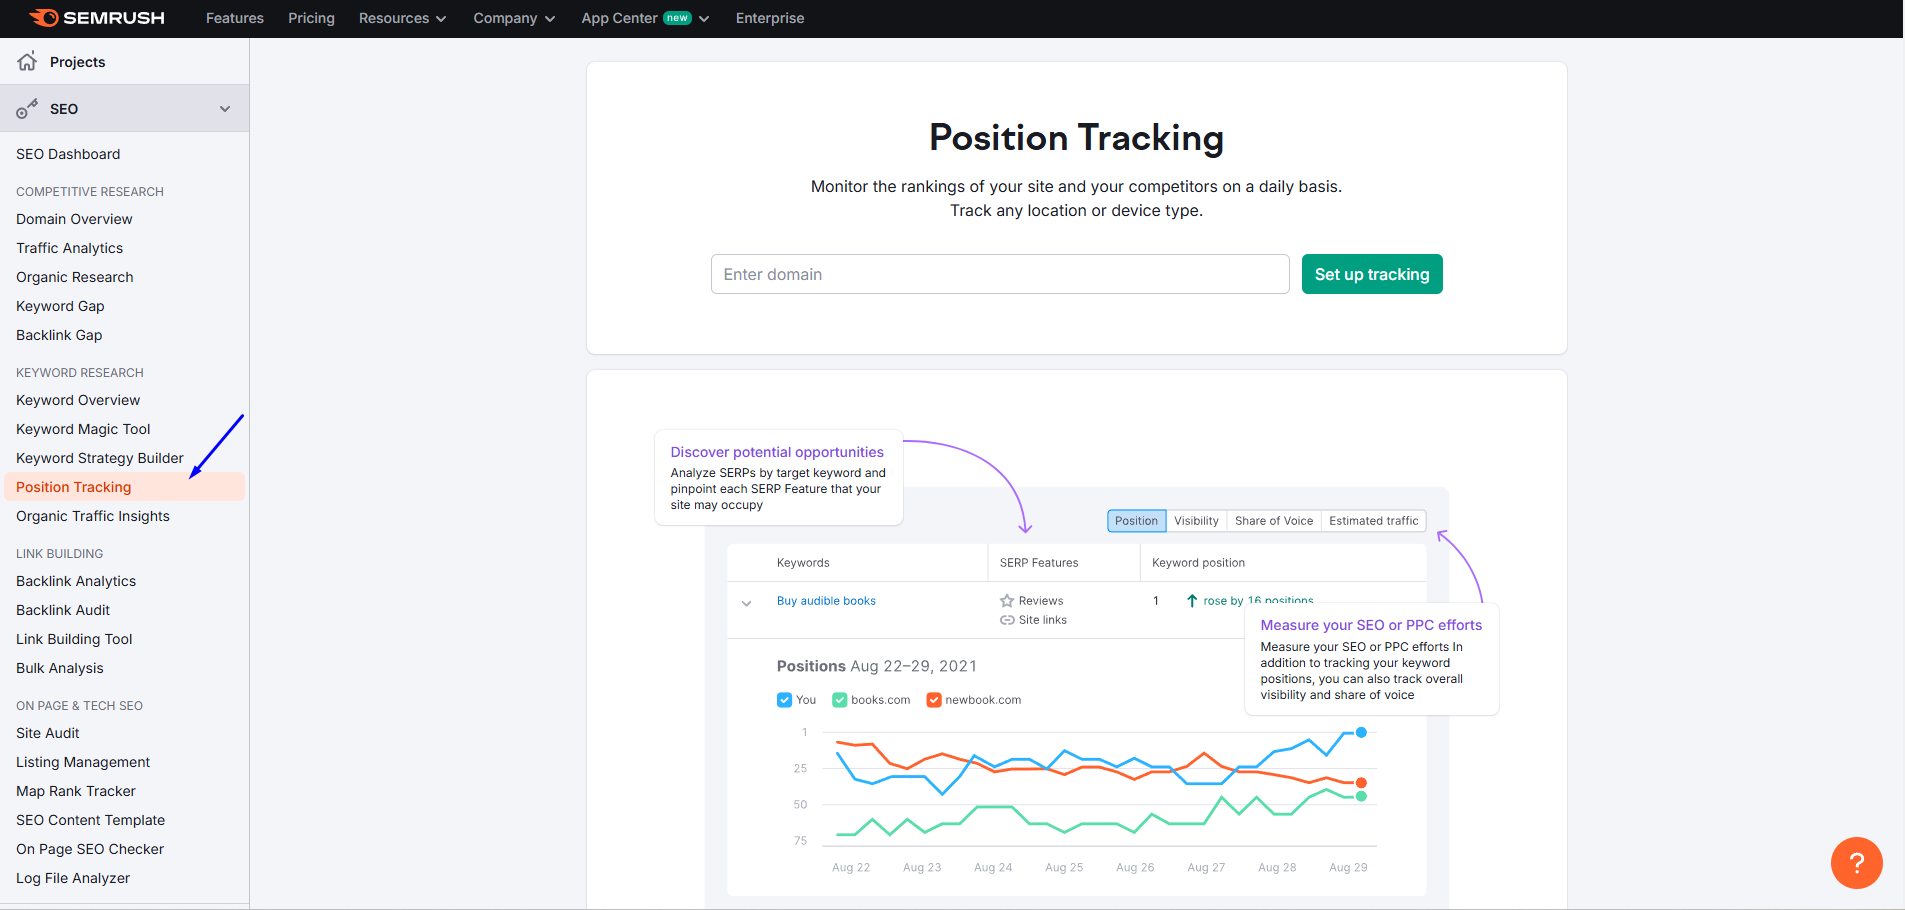Open the App Center dropdown
Image resolution: width=1905 pixels, height=910 pixels.
[645, 18]
